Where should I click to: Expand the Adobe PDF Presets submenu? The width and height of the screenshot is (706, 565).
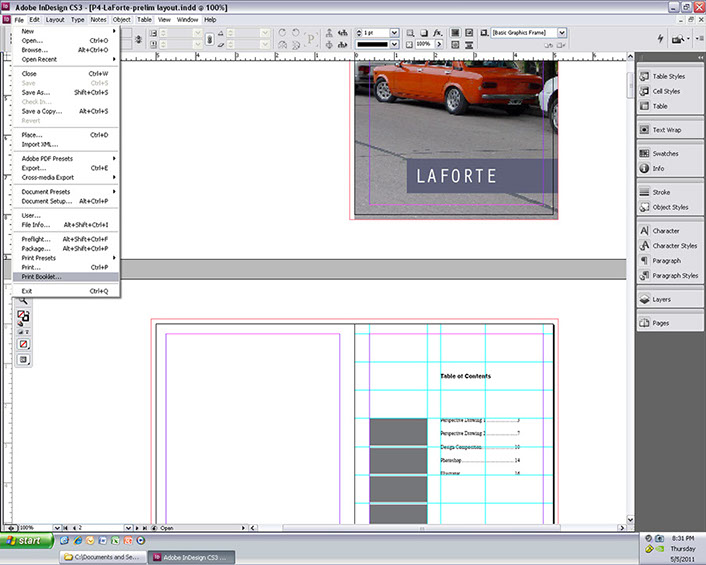pos(66,158)
